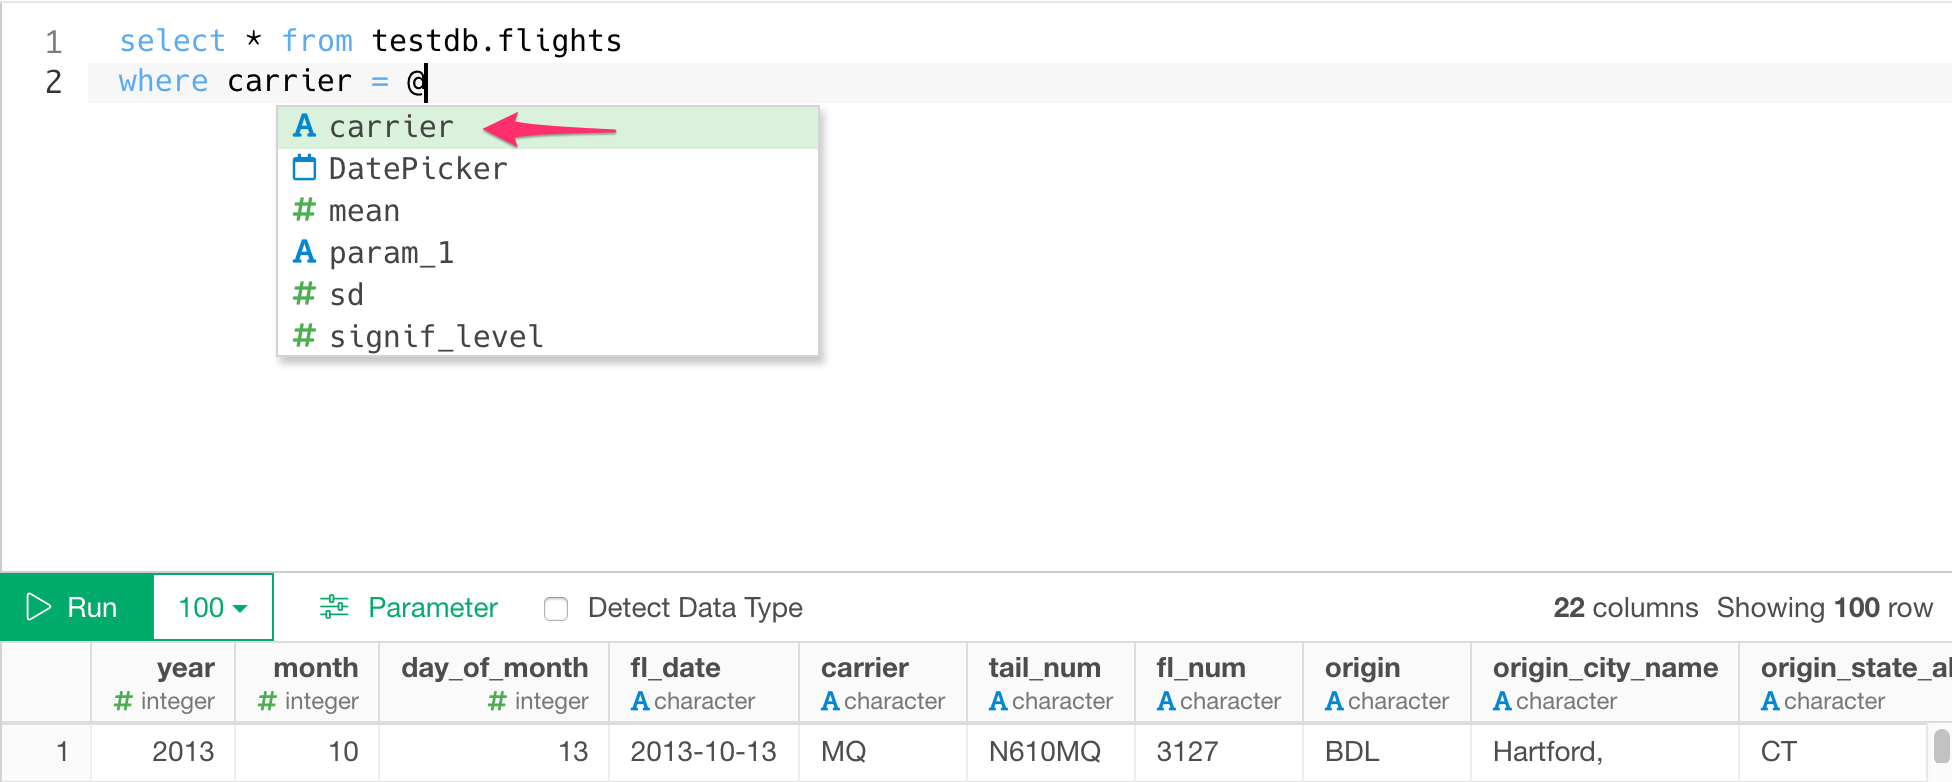Click the Run play triangle icon
This screenshot has height=782, width=1952.
38,607
